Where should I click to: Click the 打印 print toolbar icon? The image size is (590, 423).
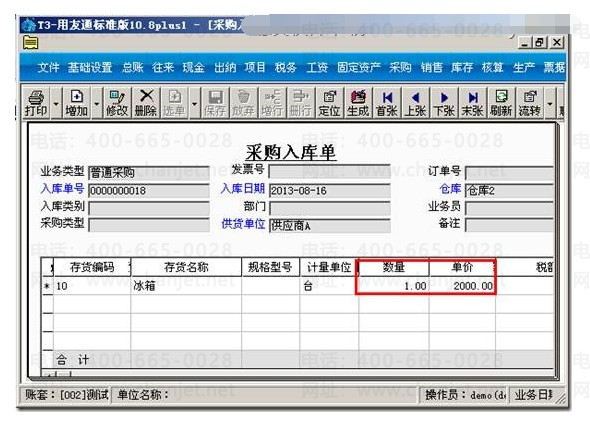[x=36, y=103]
